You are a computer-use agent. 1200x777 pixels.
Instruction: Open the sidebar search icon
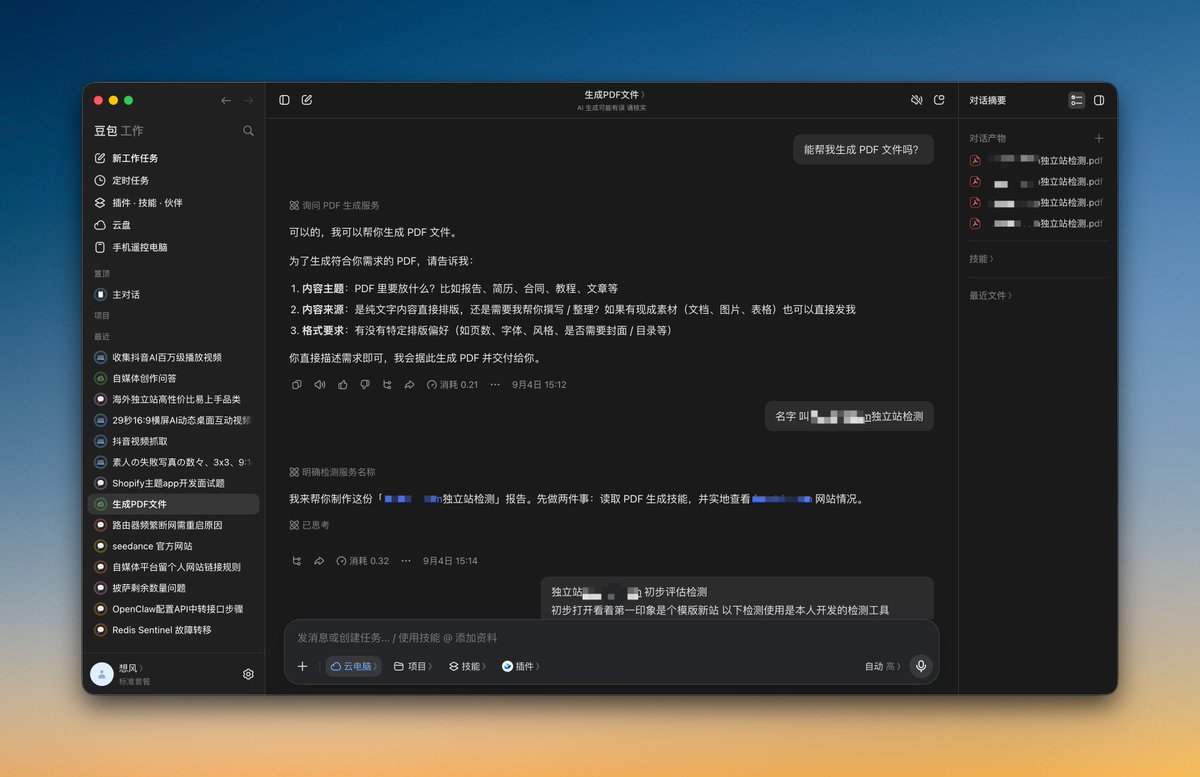pos(248,131)
